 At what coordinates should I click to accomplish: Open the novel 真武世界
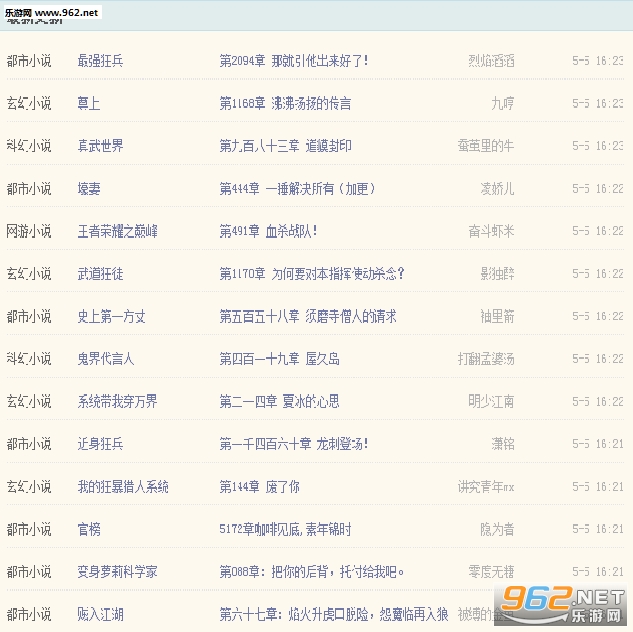[100, 146]
